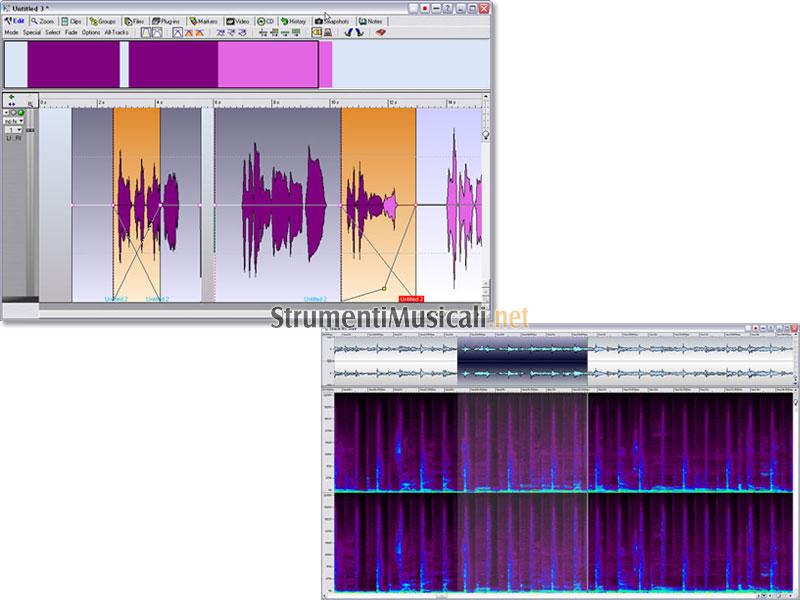Open the Options menu
Viewport: 800px width, 600px height.
[x=91, y=32]
